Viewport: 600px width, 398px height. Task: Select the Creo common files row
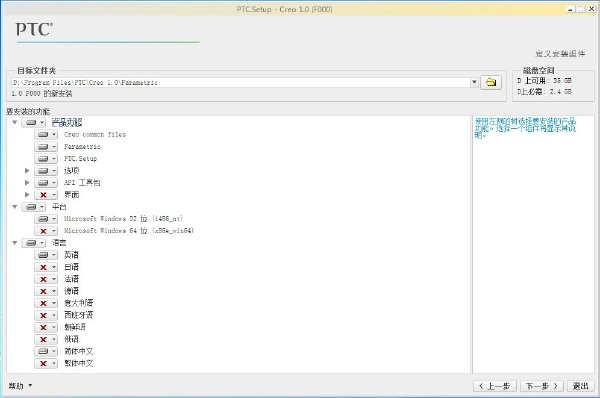[95, 135]
